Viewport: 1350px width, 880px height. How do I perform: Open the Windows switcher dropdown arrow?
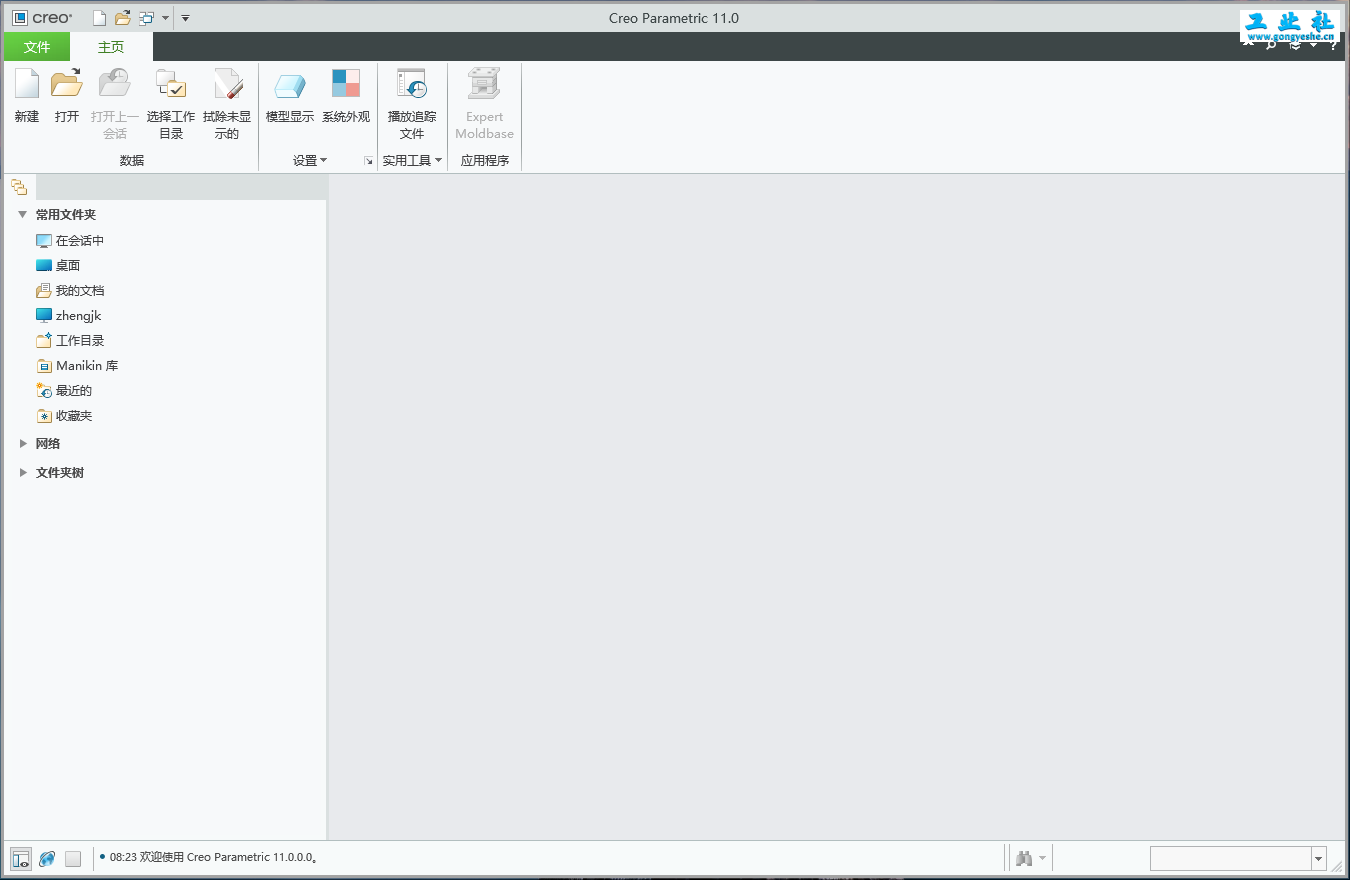pos(165,18)
